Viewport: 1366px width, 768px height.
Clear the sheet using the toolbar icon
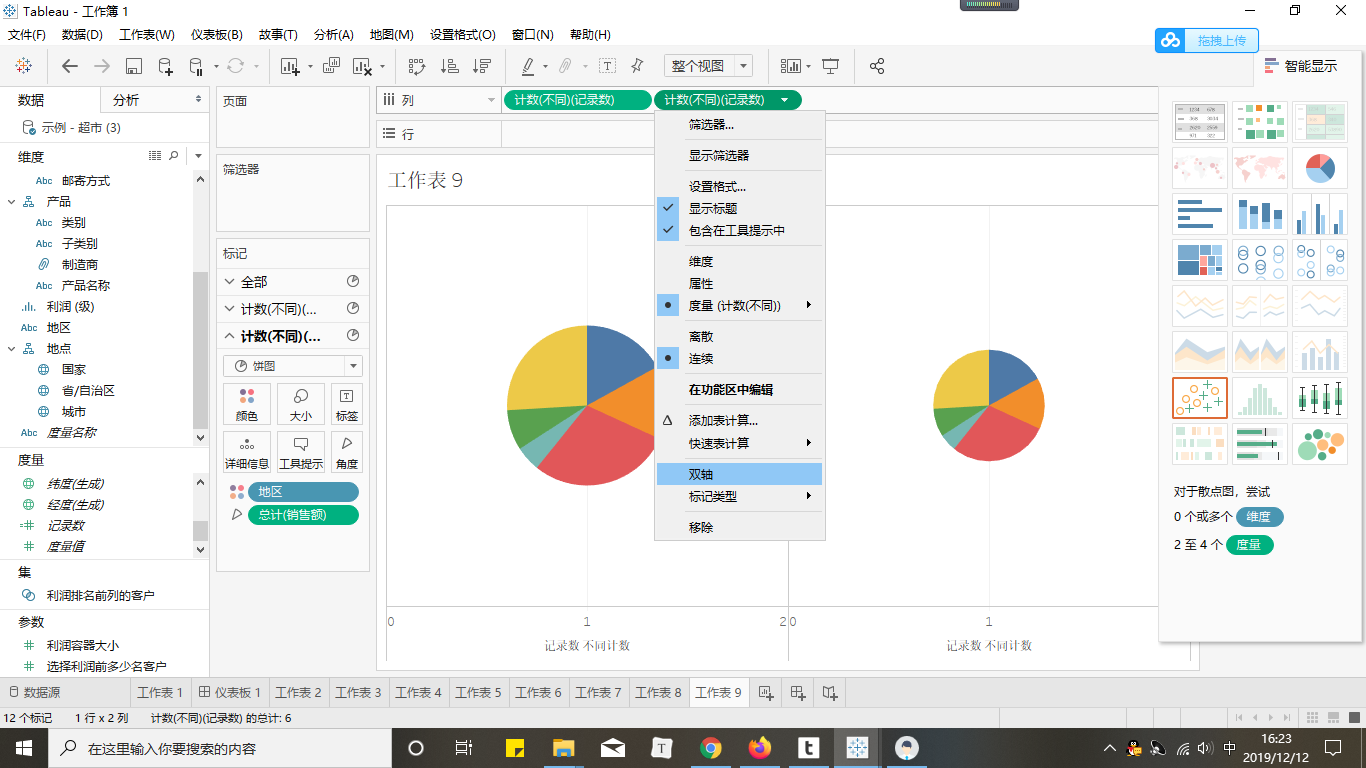(x=362, y=66)
